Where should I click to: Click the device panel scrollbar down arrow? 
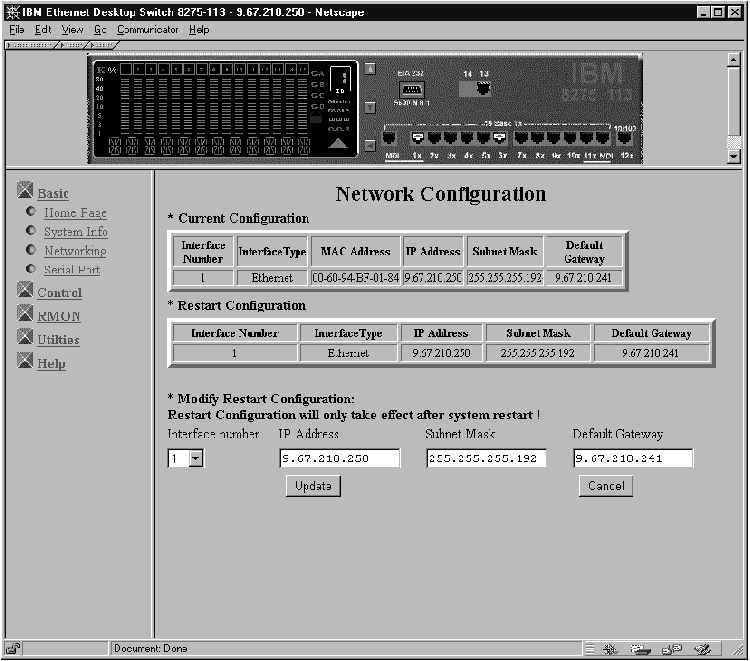click(734, 156)
